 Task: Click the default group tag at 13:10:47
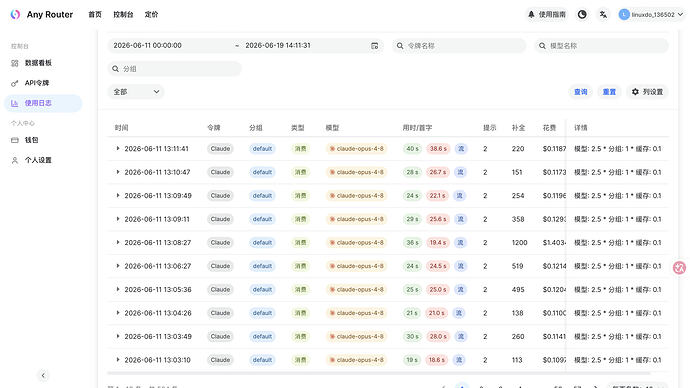point(262,172)
